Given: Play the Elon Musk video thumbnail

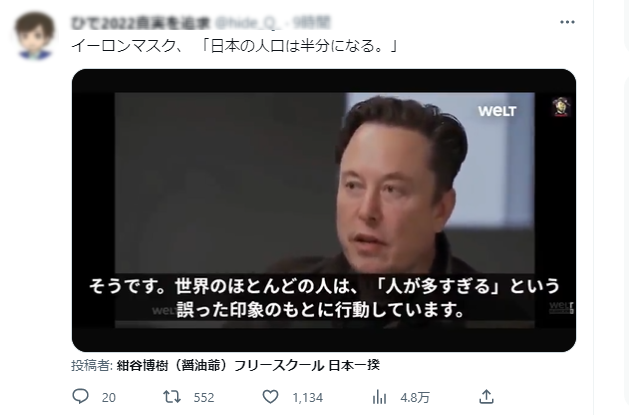Looking at the screenshot, I should coord(324,210).
